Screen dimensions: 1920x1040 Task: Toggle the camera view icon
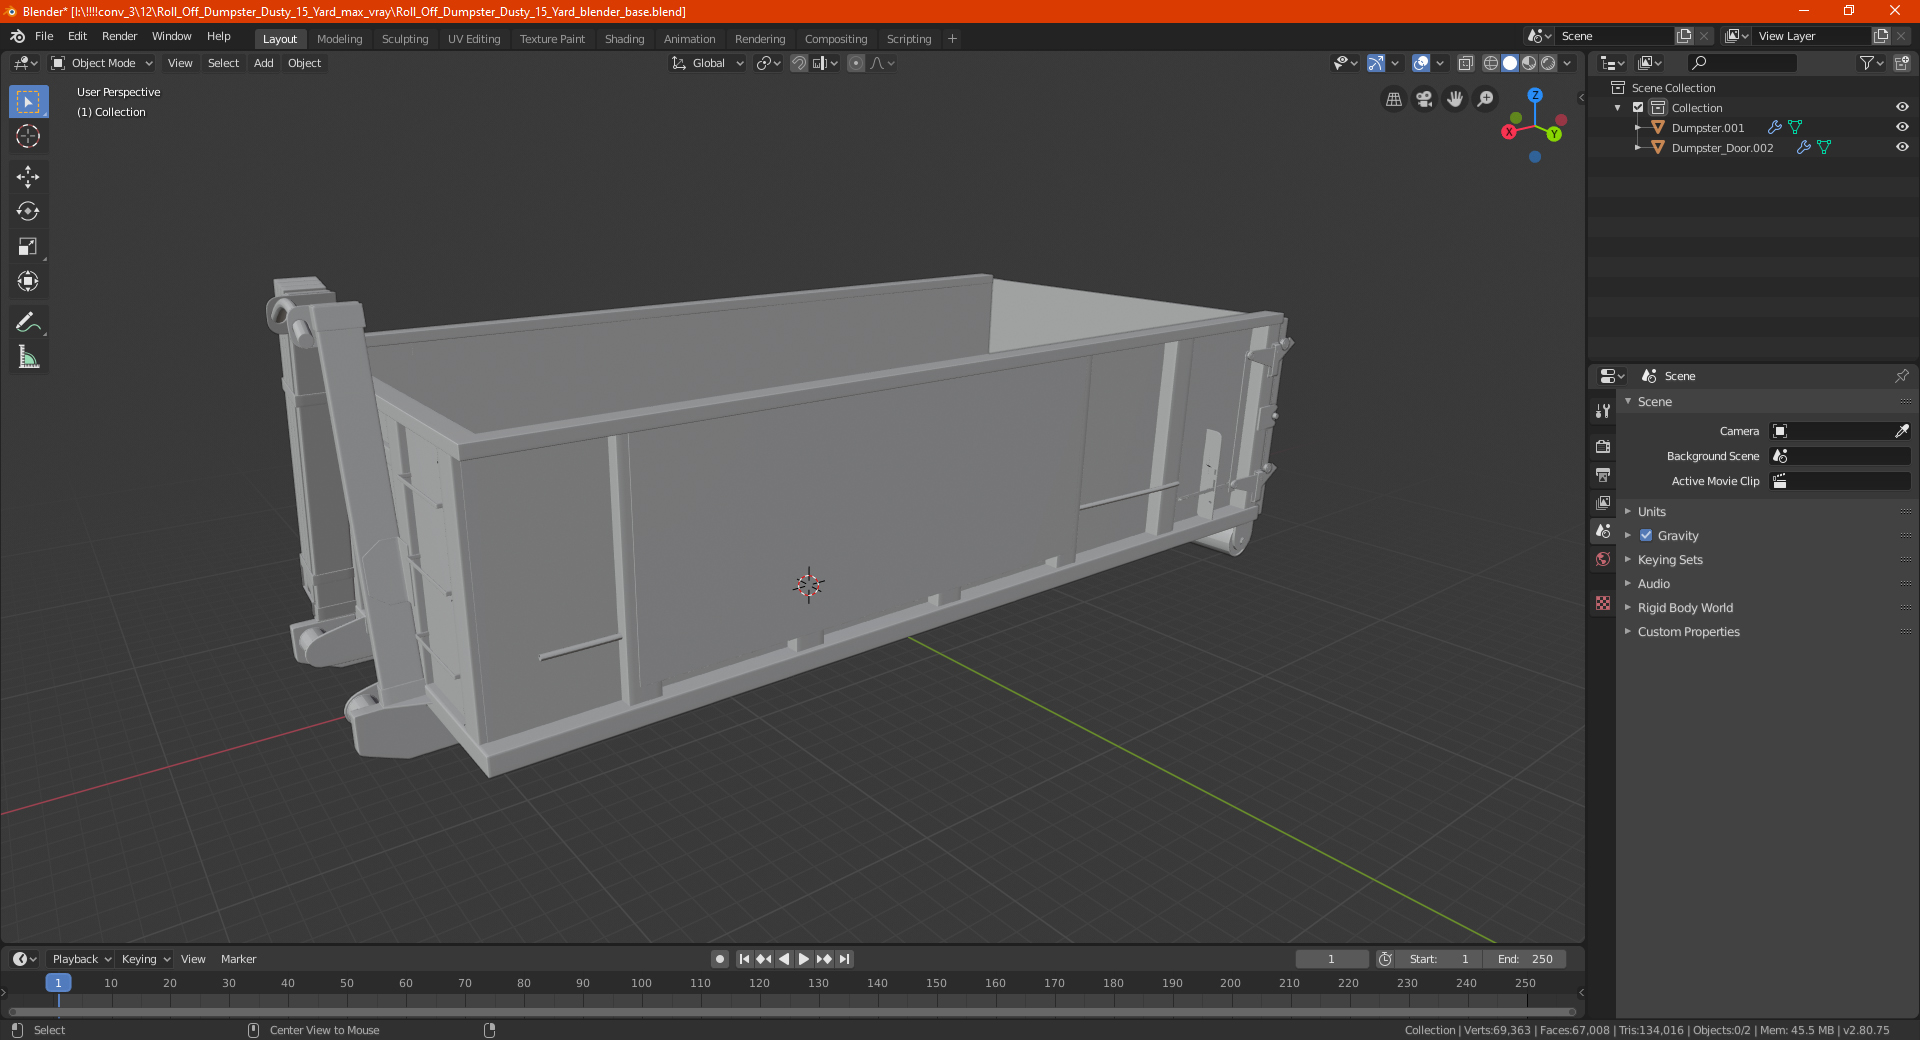coord(1425,99)
